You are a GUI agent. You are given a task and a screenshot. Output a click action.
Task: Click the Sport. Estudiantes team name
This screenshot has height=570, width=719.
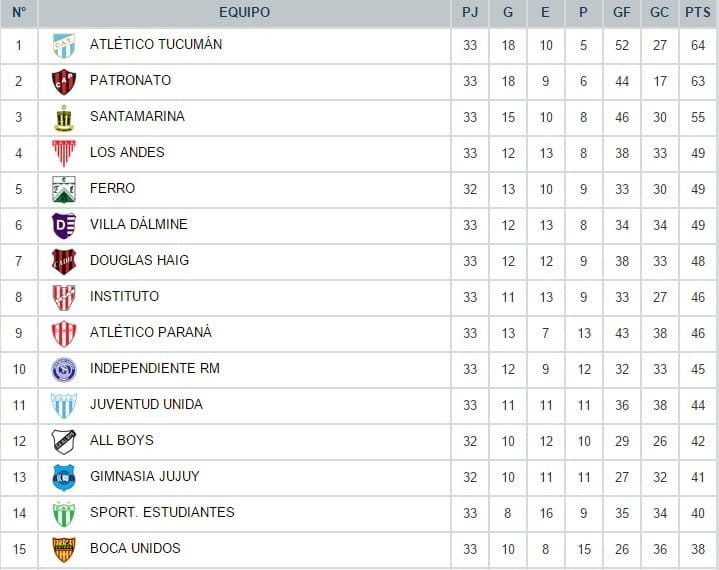[x=162, y=512]
